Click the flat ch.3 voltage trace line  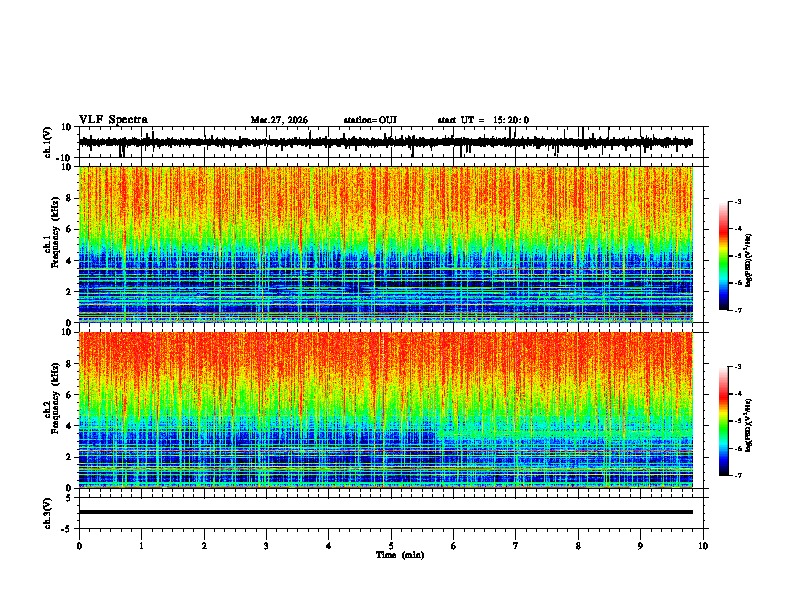(x=386, y=512)
